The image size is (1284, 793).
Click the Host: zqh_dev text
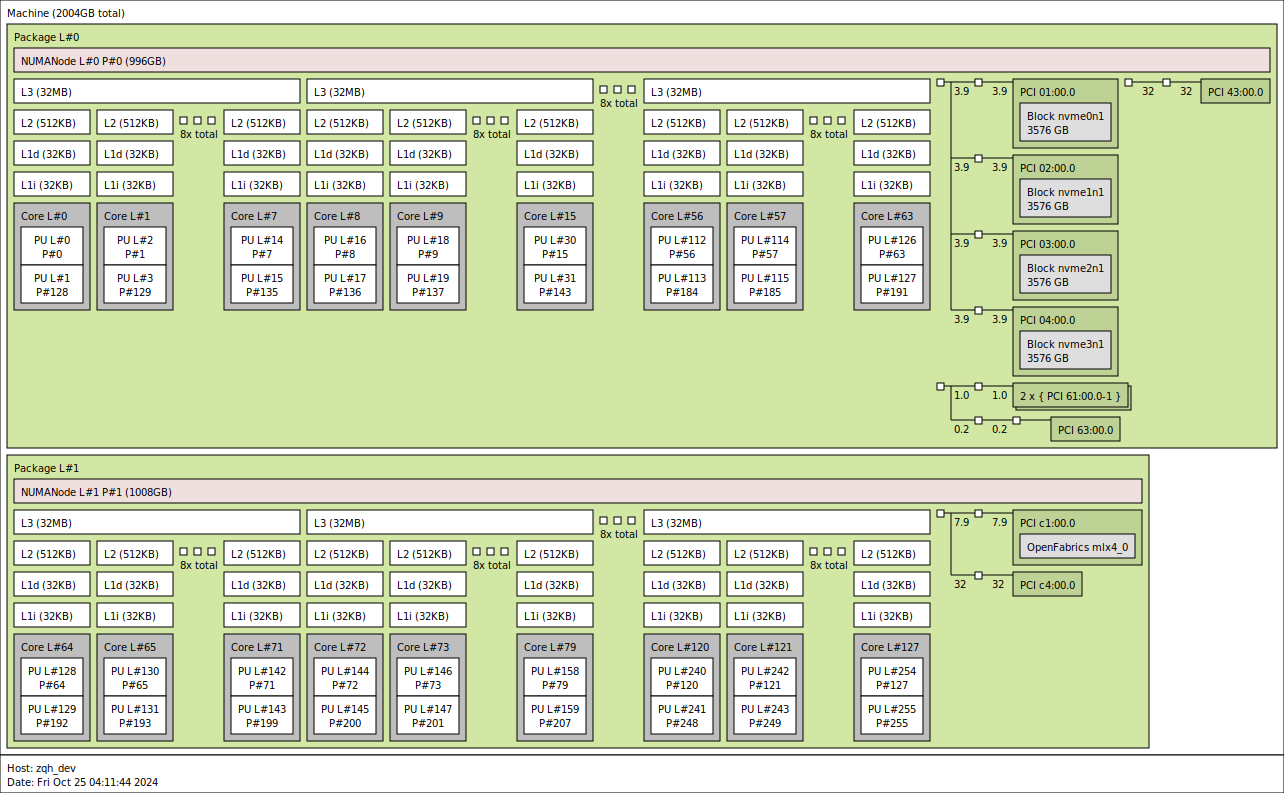coord(41,768)
